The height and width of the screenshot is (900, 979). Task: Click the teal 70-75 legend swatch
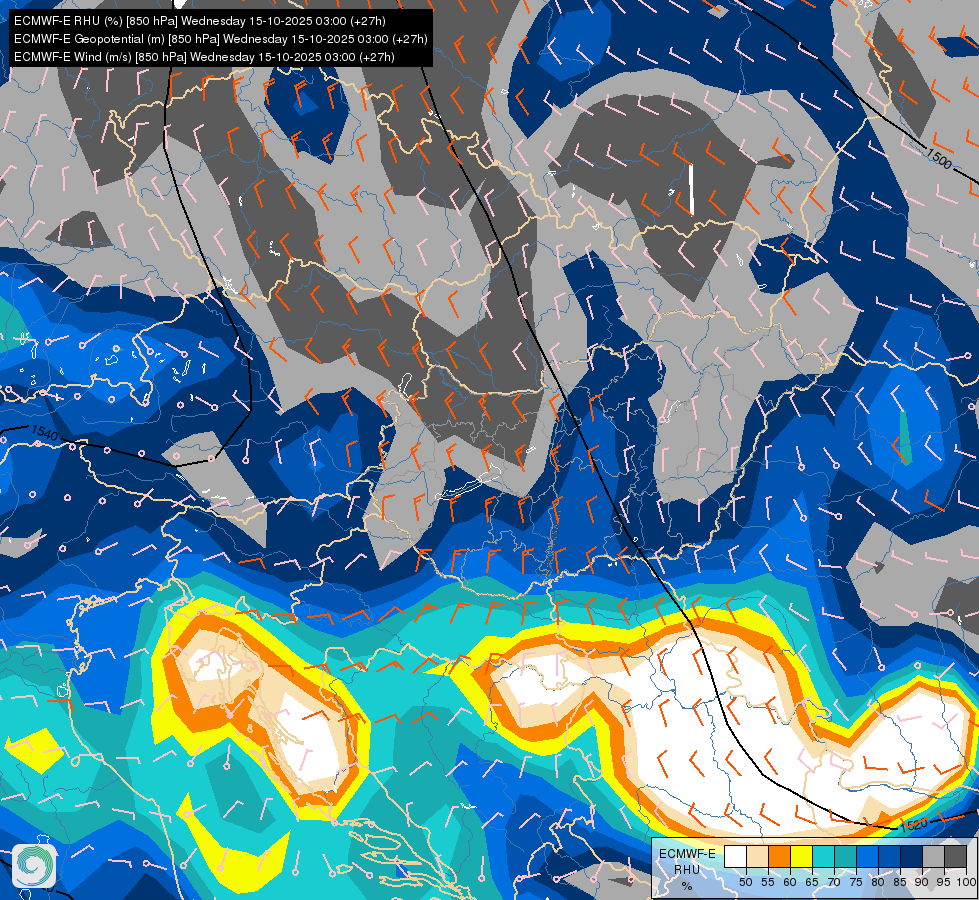point(845,856)
